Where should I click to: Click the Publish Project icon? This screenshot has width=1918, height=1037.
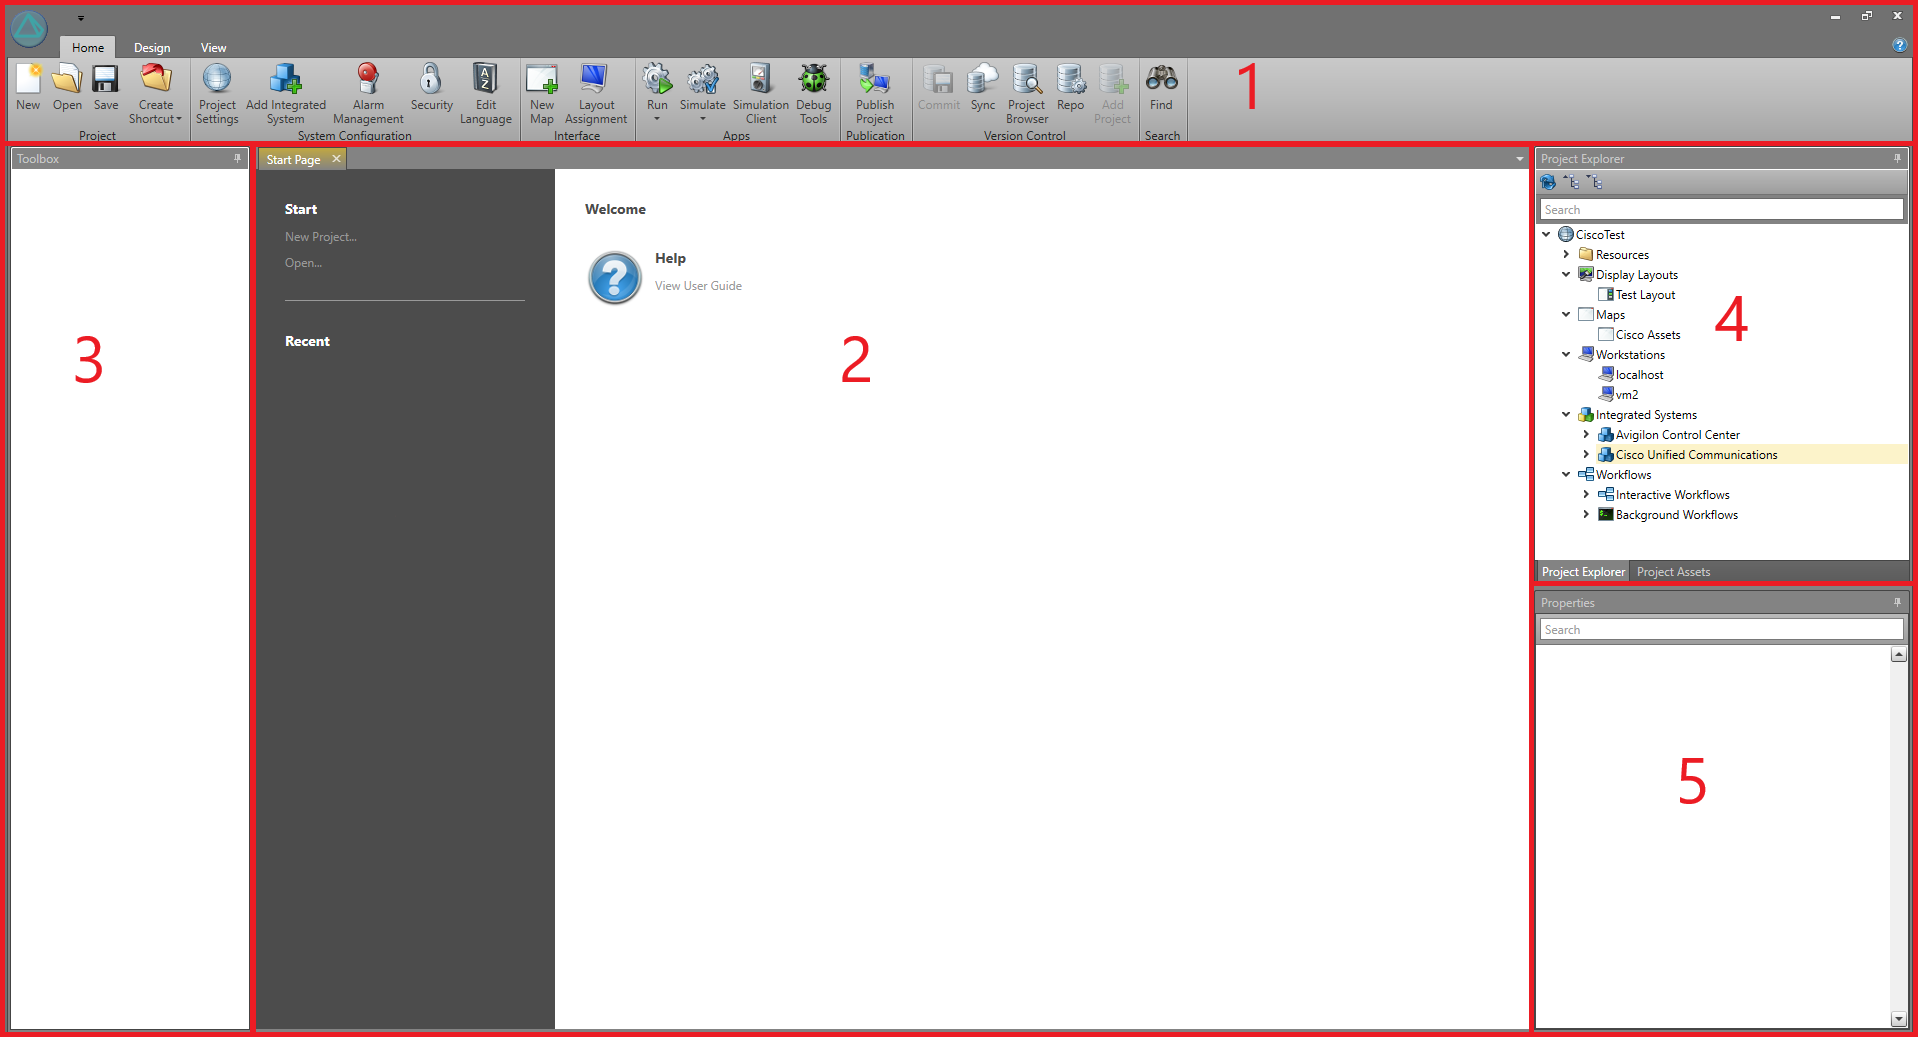coord(874,80)
